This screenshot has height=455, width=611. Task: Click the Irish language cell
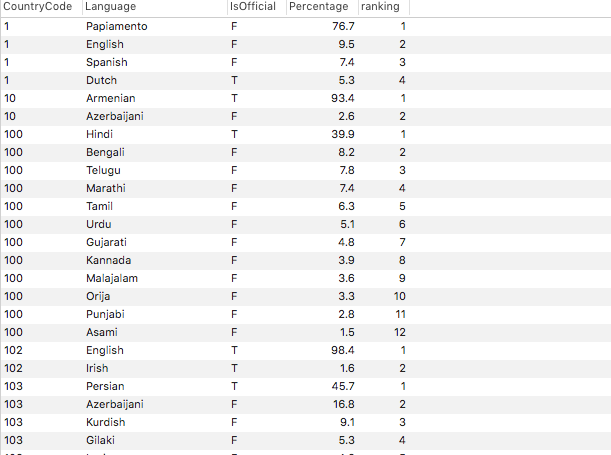click(97, 368)
